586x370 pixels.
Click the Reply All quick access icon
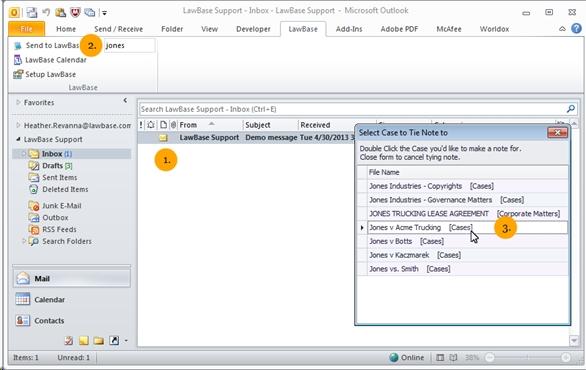[x=90, y=12]
